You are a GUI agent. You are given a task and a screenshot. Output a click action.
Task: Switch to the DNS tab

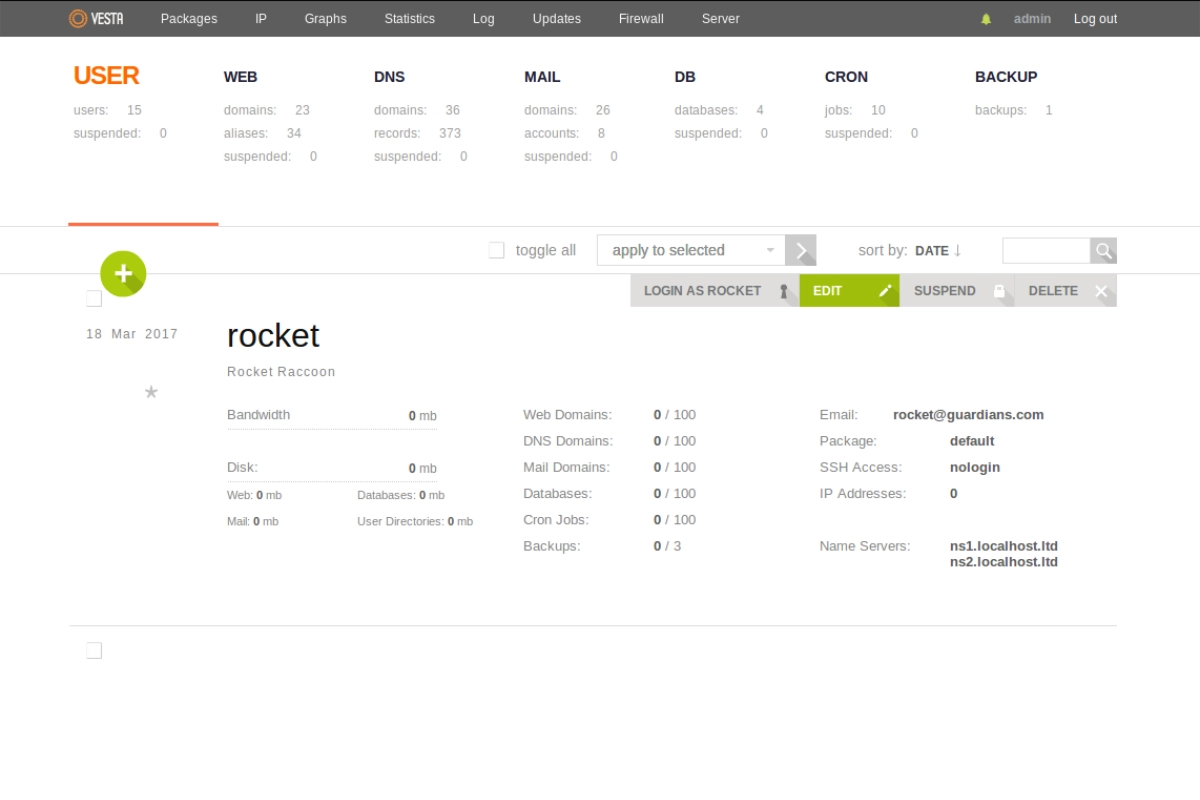point(389,76)
